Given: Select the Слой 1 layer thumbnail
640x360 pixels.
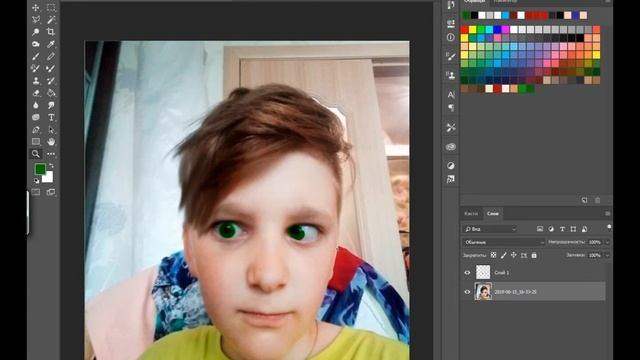Looking at the screenshot, I should pyautogui.click(x=483, y=272).
